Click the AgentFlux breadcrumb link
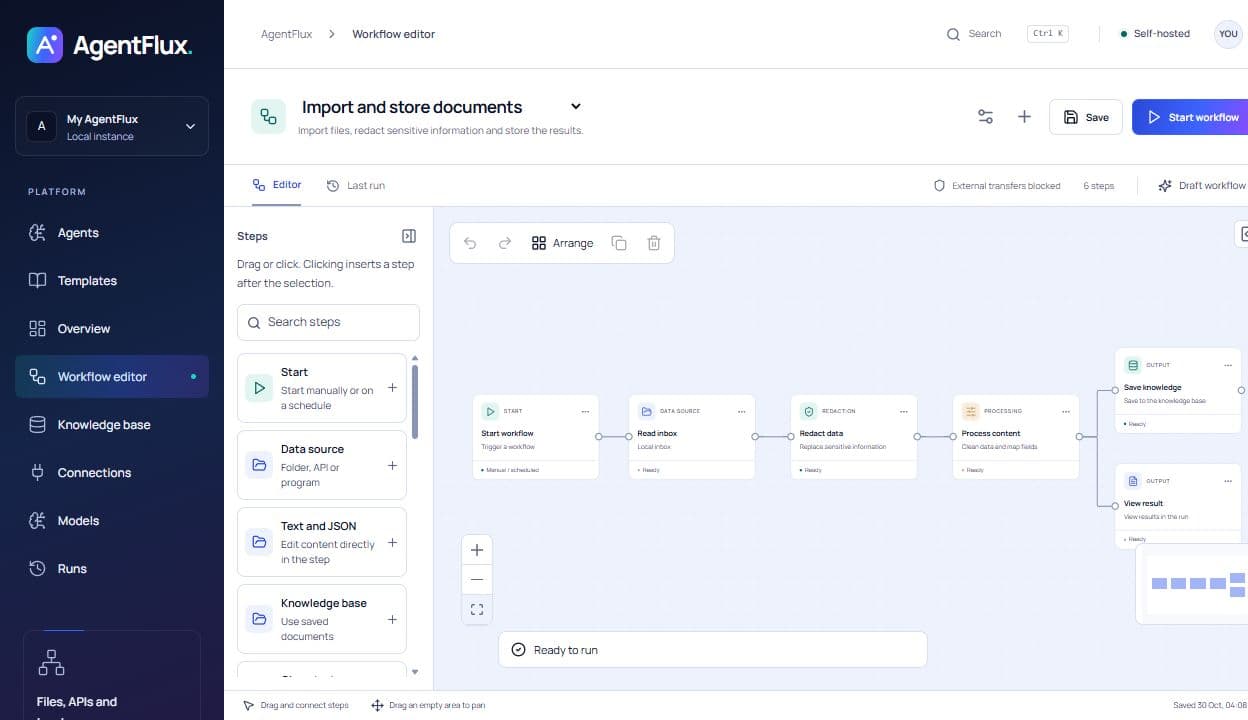The image size is (1248, 720). 286,34
